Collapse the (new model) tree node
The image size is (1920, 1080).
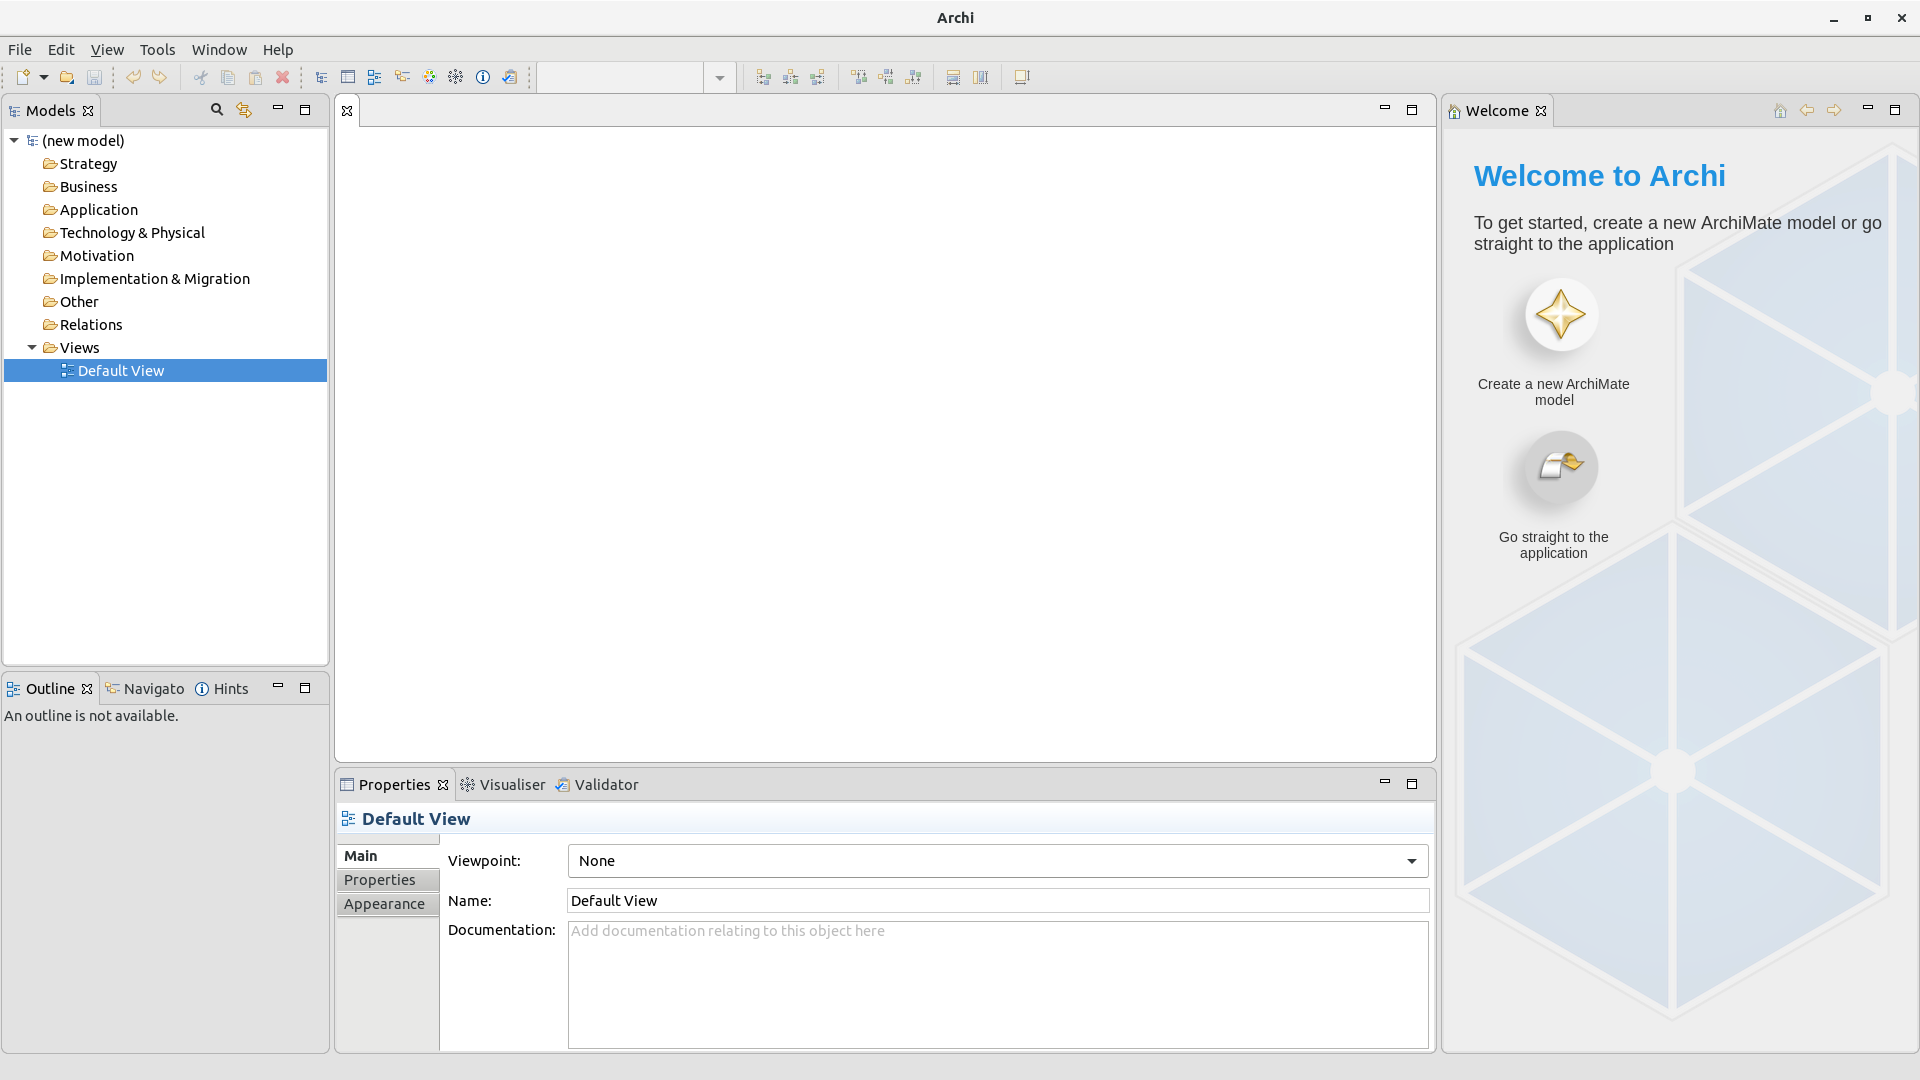[x=13, y=140]
